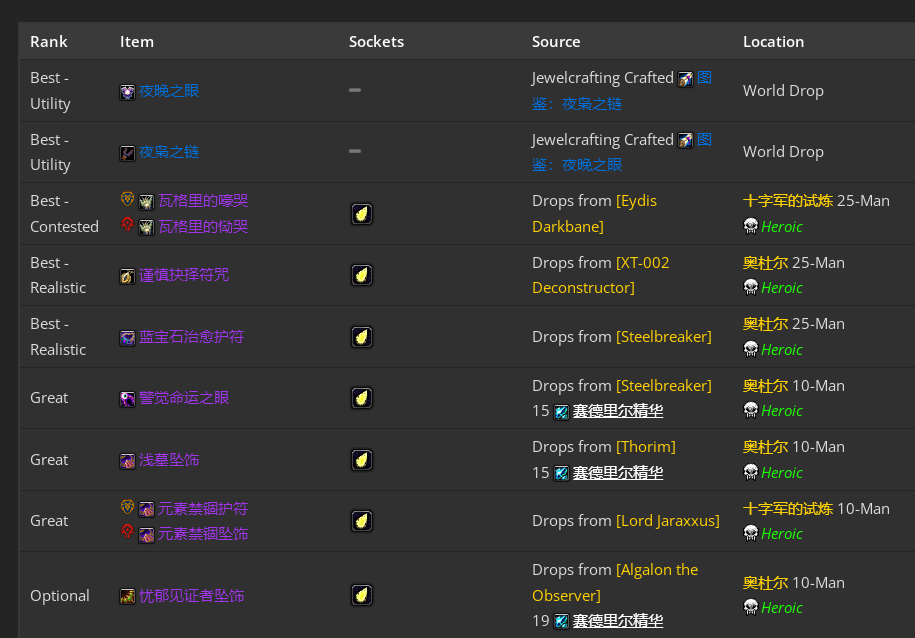Click the 警觉命运之眼 item icon
915x638 pixels.
pos(127,399)
